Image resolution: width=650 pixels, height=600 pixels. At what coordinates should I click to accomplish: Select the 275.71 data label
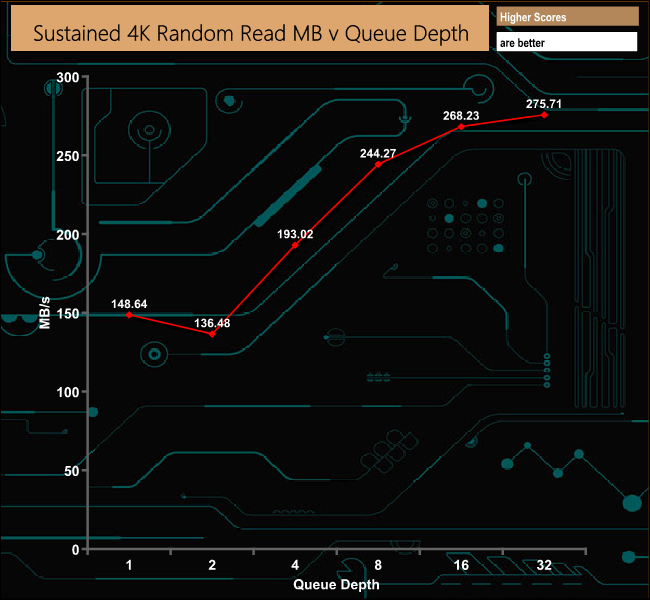pyautogui.click(x=543, y=104)
